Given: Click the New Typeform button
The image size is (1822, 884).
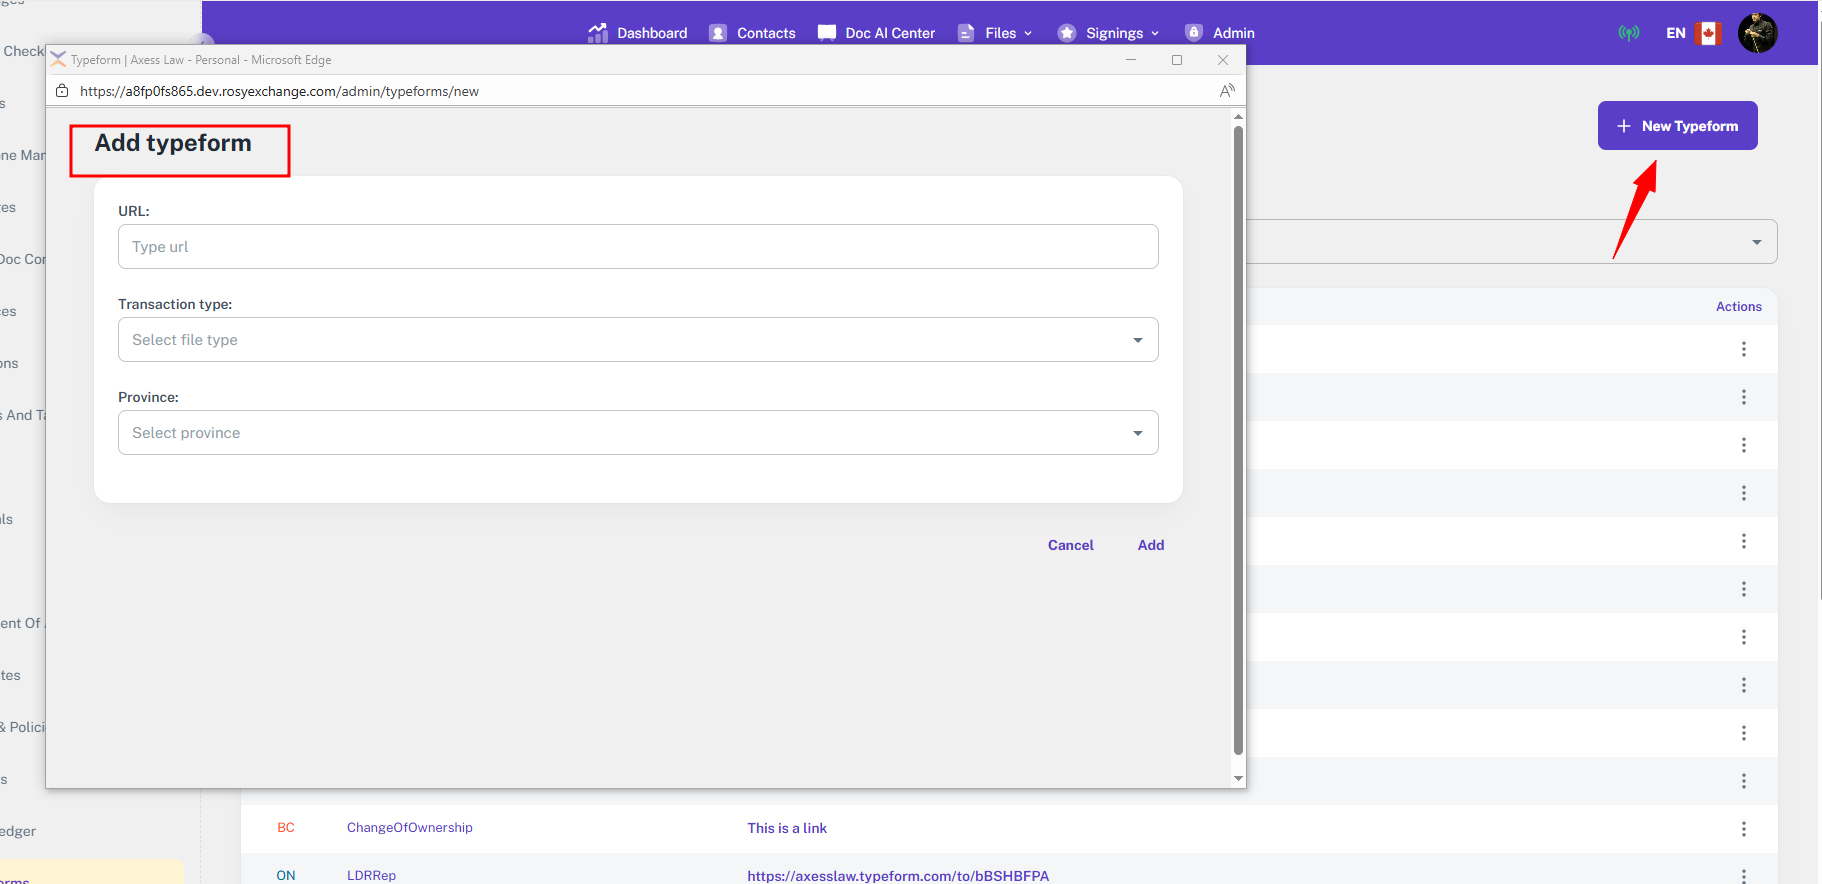Looking at the screenshot, I should pyautogui.click(x=1677, y=126).
